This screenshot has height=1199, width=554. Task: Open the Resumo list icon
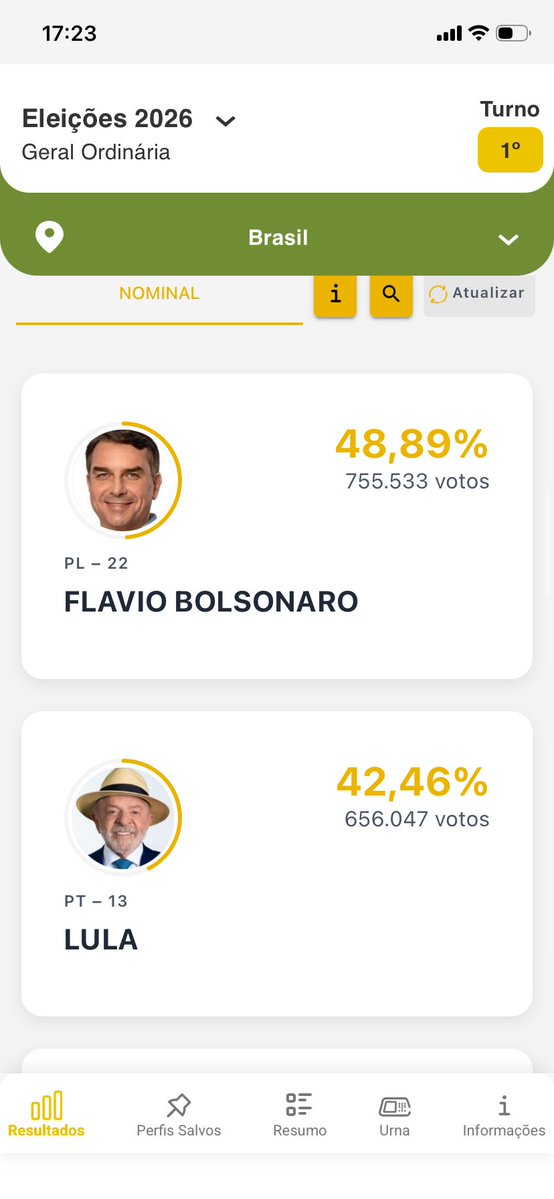click(x=299, y=1105)
